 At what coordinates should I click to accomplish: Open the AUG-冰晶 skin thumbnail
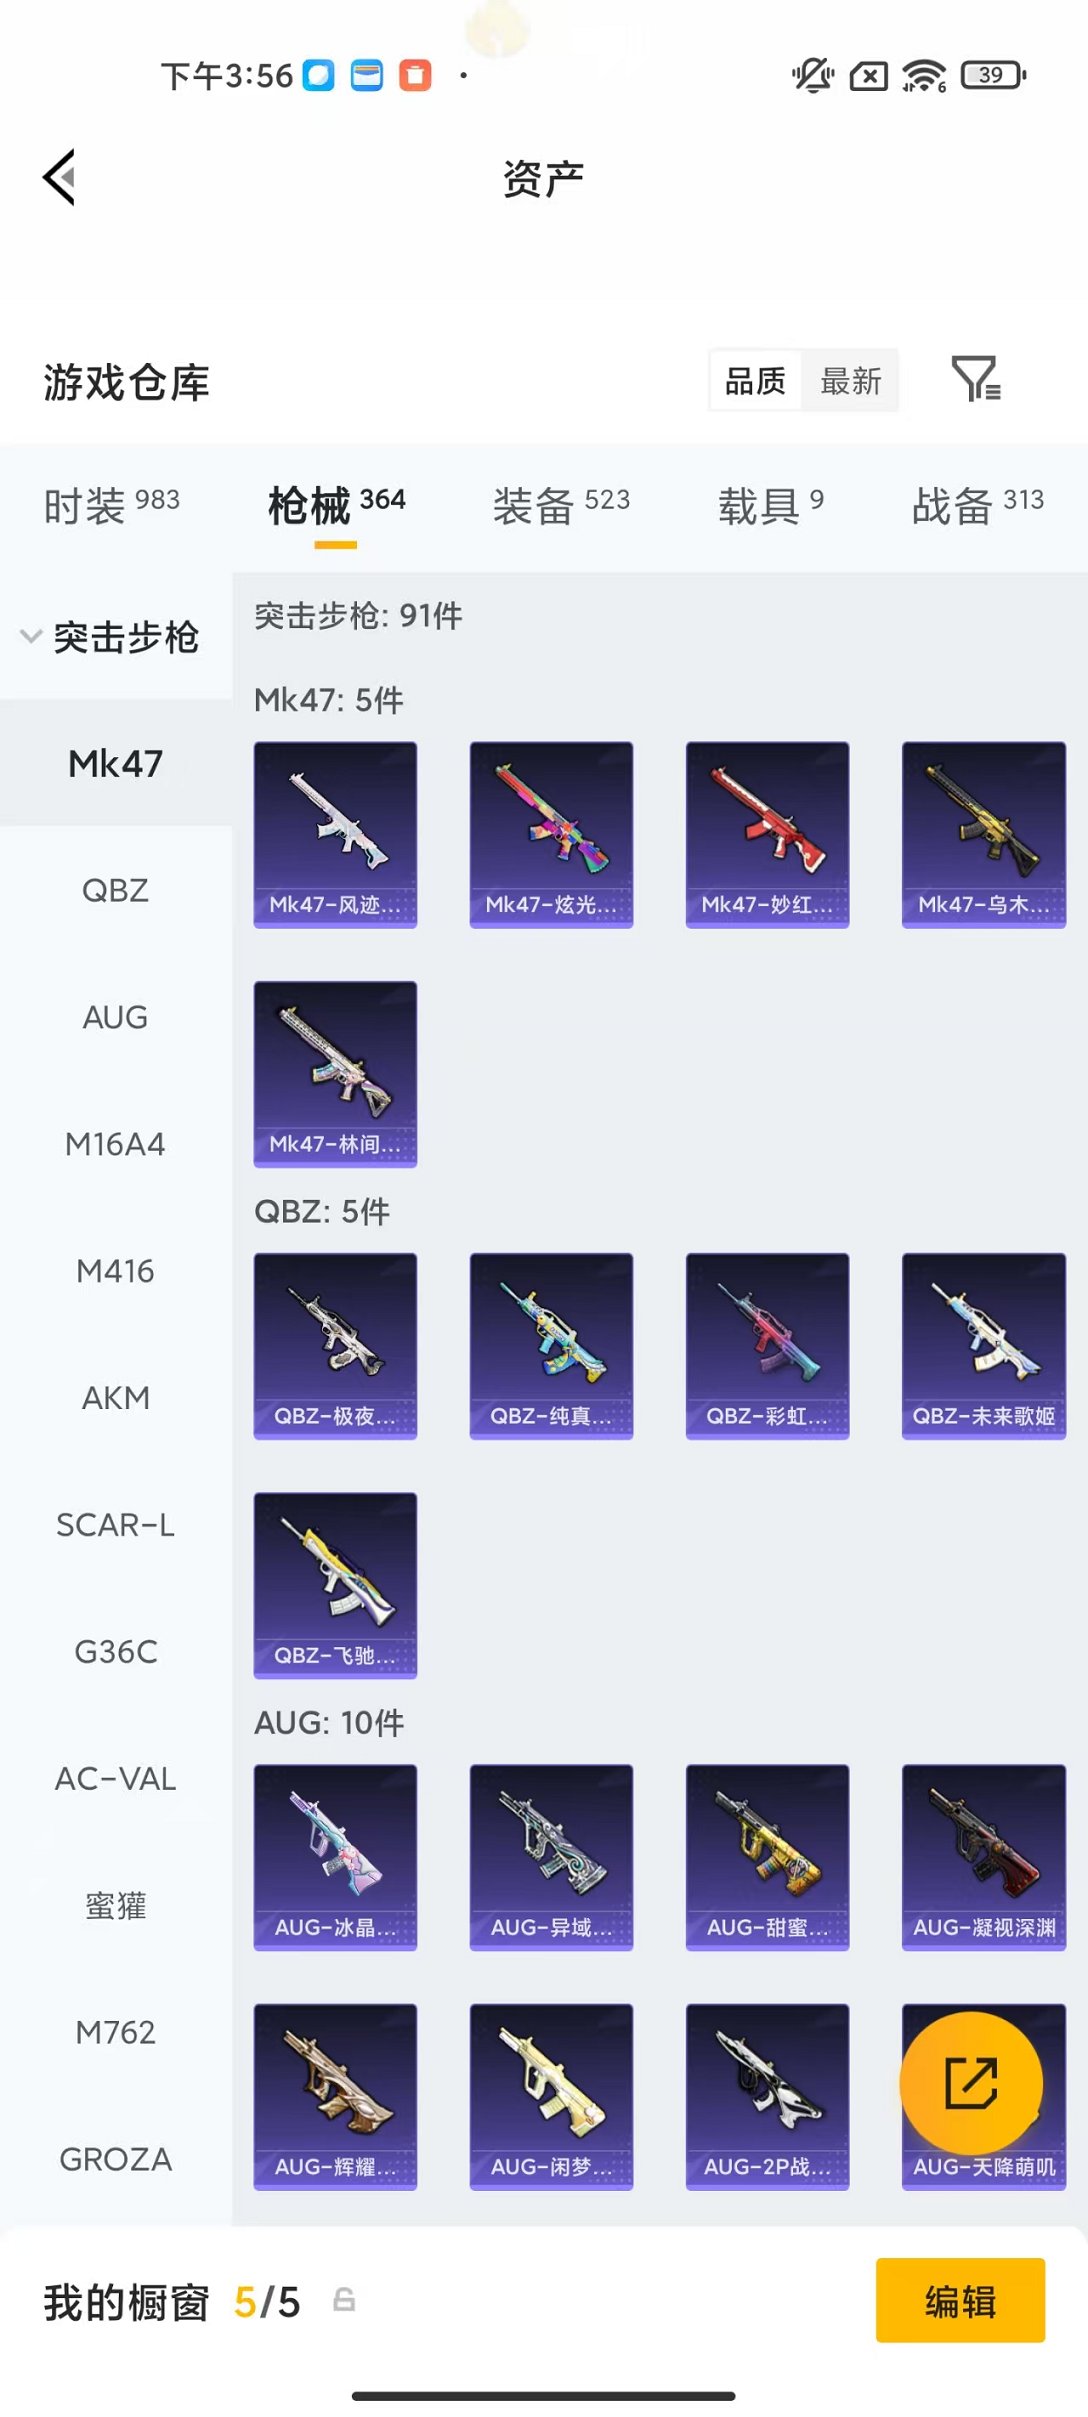click(335, 1857)
